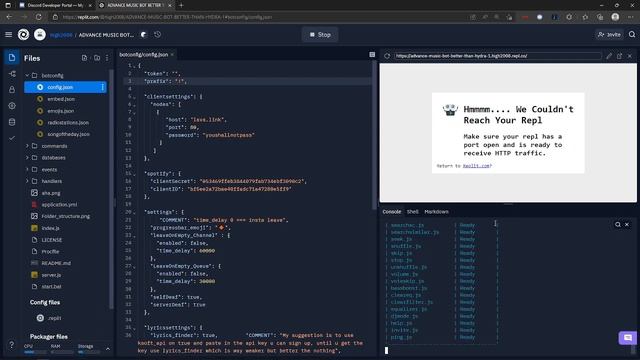640x360 pixels.
Task: Open aha.png file
Action: click(x=51, y=193)
